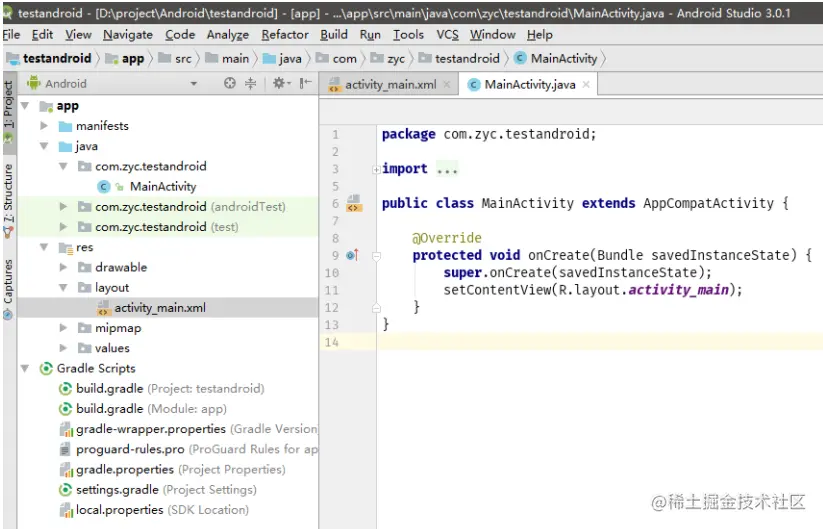Click the @Override annotation on line 8
The height and width of the screenshot is (529, 823).
tap(447, 238)
